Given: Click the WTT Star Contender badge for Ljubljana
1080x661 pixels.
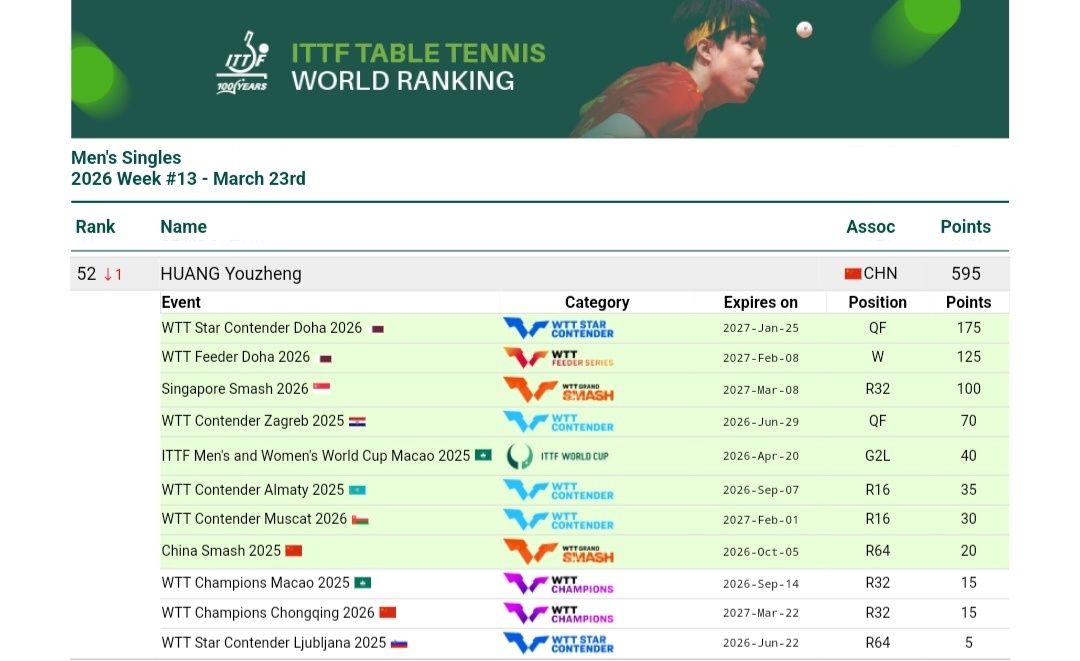Looking at the screenshot, I should coord(559,643).
